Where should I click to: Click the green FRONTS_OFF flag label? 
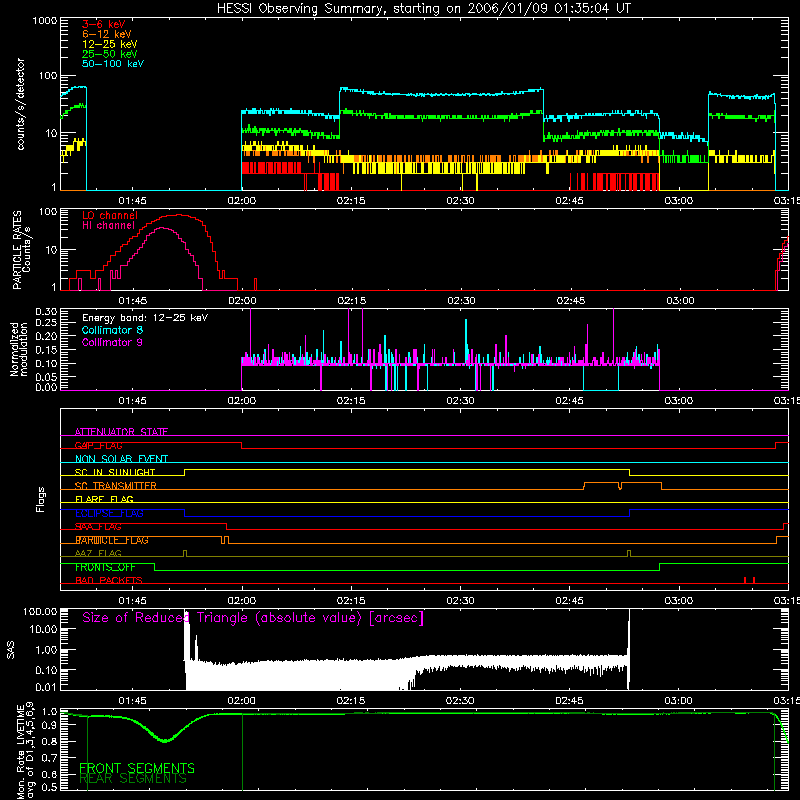pyautogui.click(x=105, y=567)
